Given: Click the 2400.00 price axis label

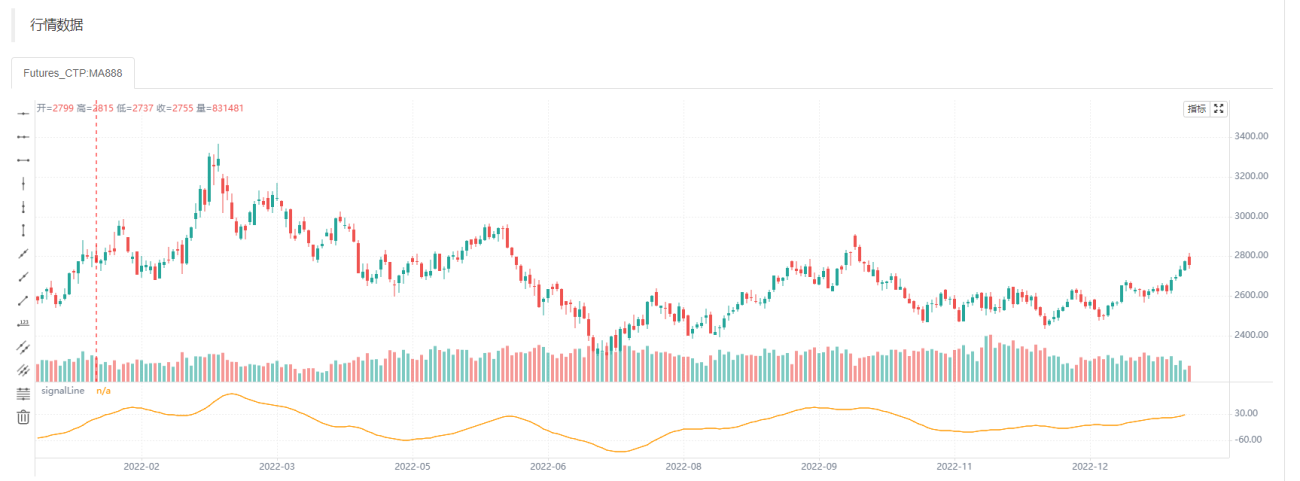Looking at the screenshot, I should [x=1252, y=335].
